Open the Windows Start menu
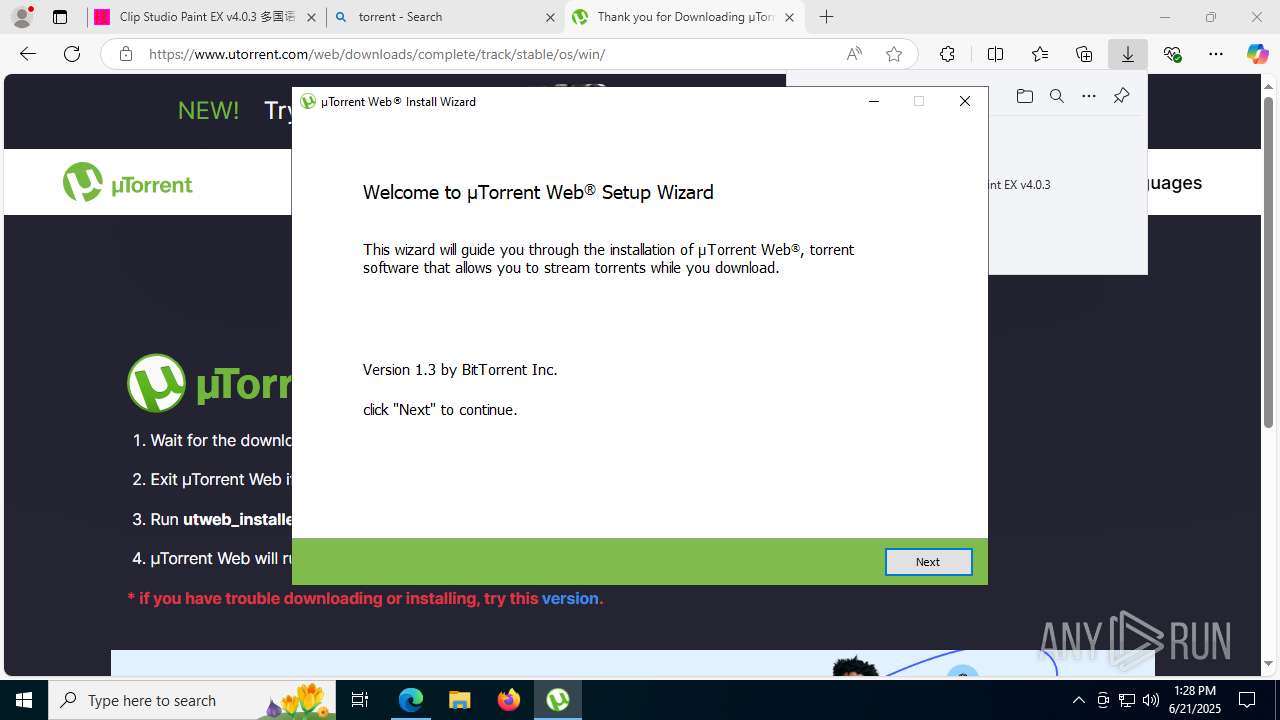Image resolution: width=1280 pixels, height=720 pixels. (x=24, y=700)
